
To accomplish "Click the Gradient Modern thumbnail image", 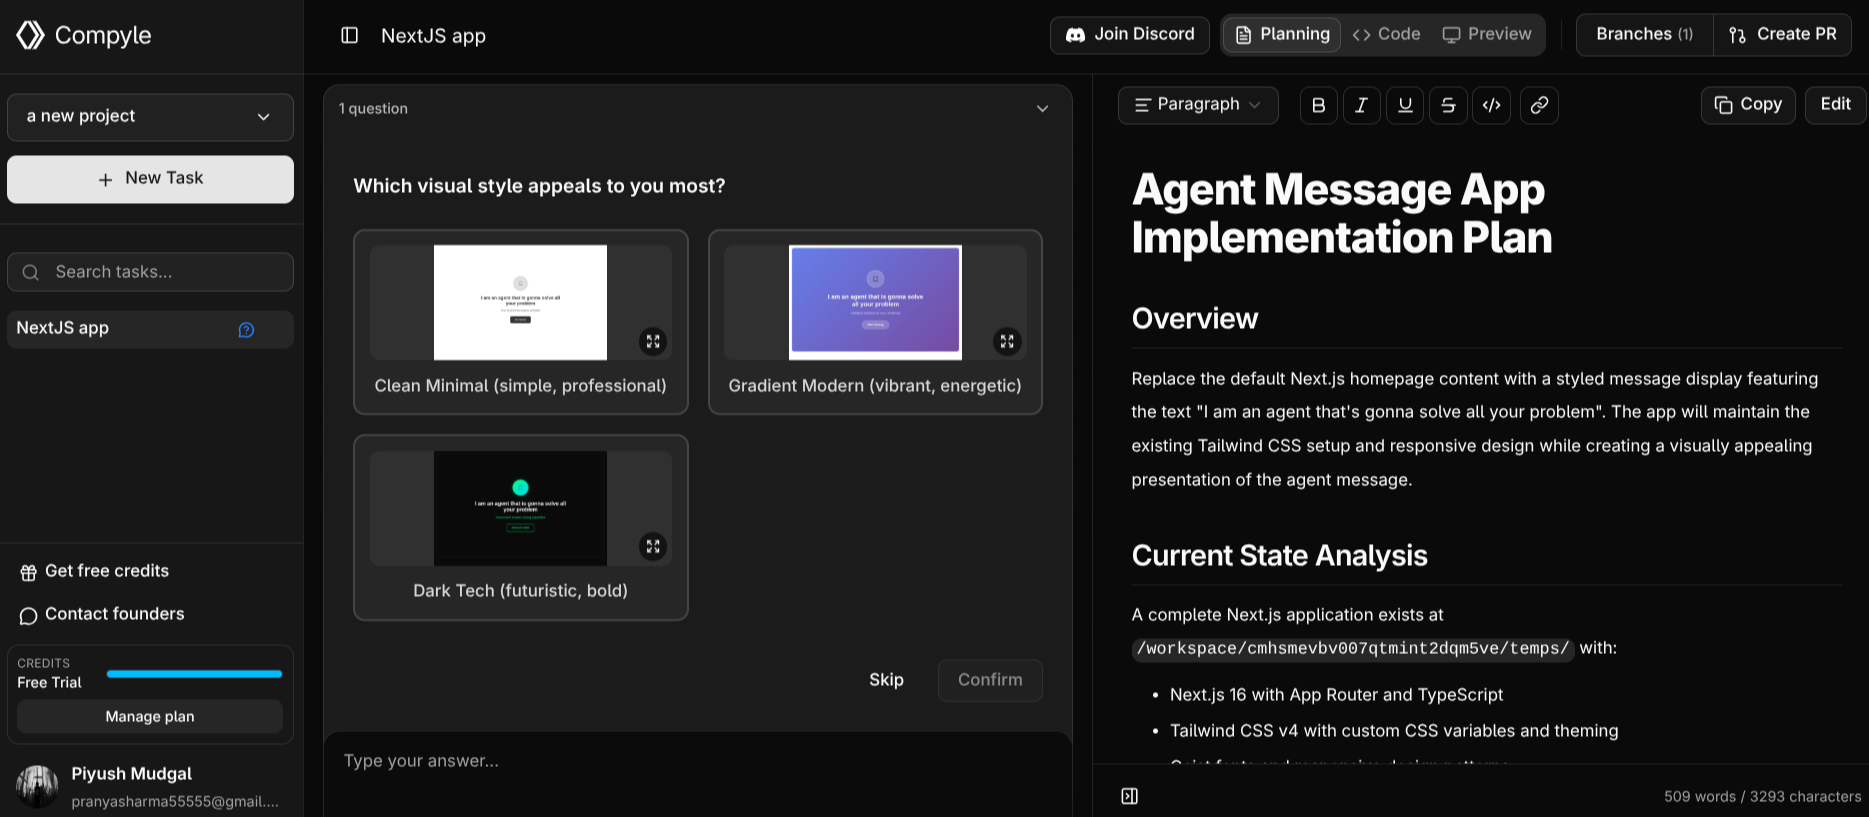I will pos(875,302).
